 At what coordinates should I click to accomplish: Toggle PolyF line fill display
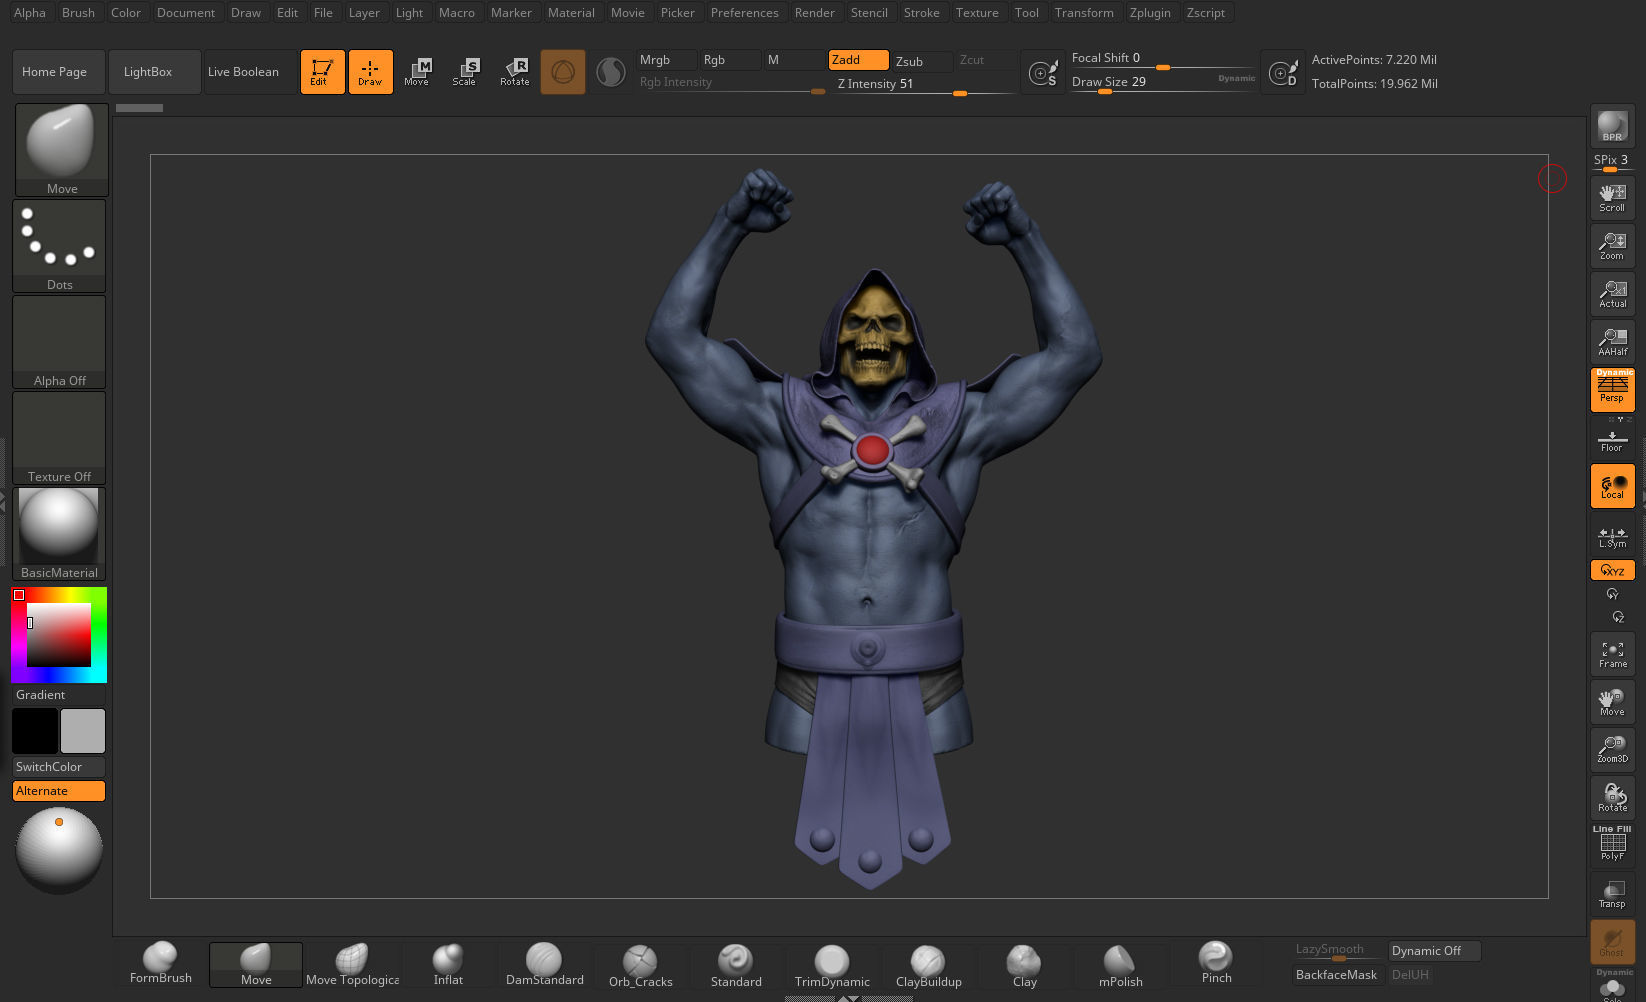click(x=1613, y=844)
